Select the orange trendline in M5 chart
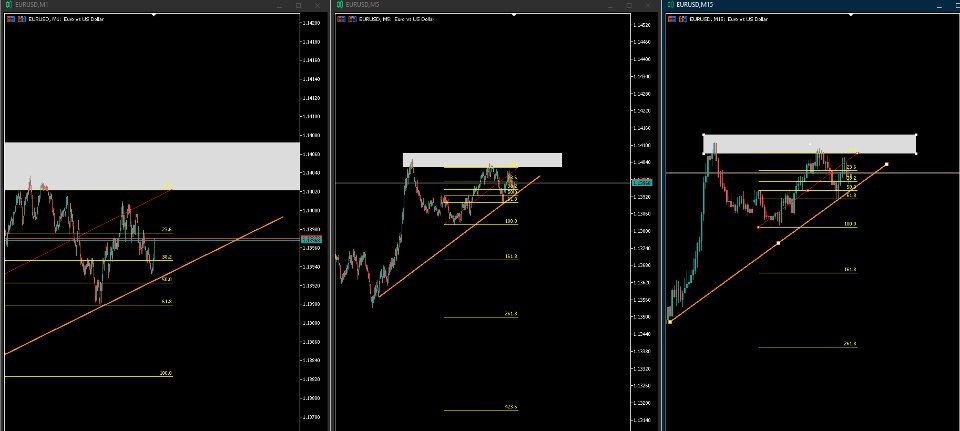 [x=459, y=236]
